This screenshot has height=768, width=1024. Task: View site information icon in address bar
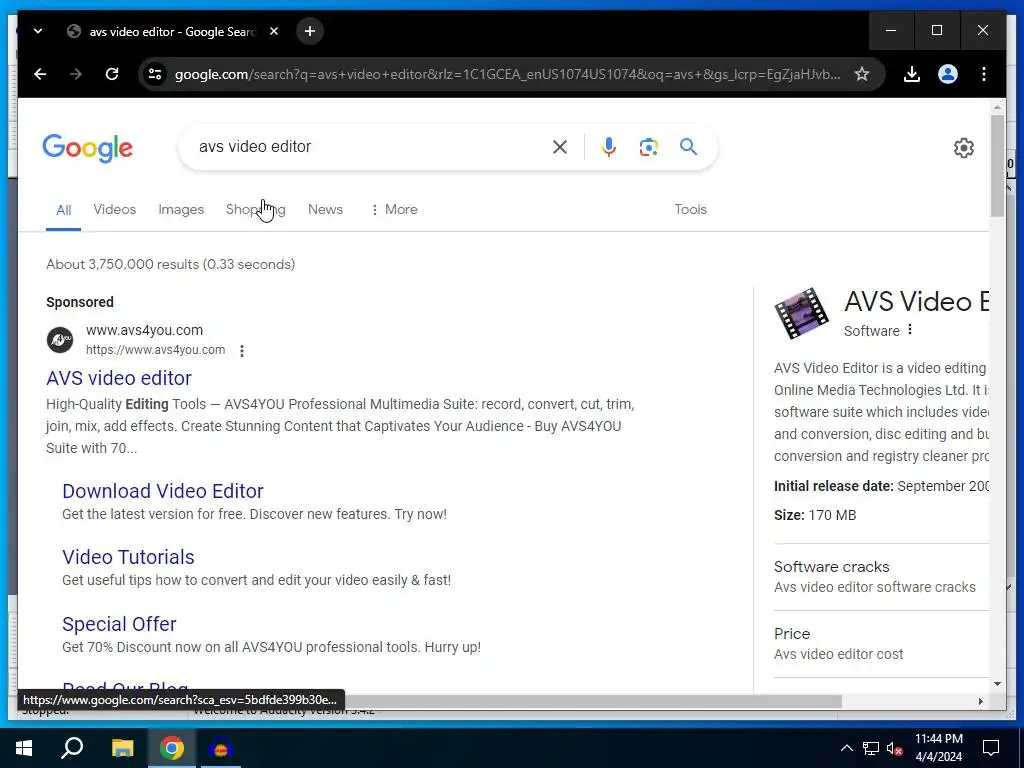click(x=155, y=74)
